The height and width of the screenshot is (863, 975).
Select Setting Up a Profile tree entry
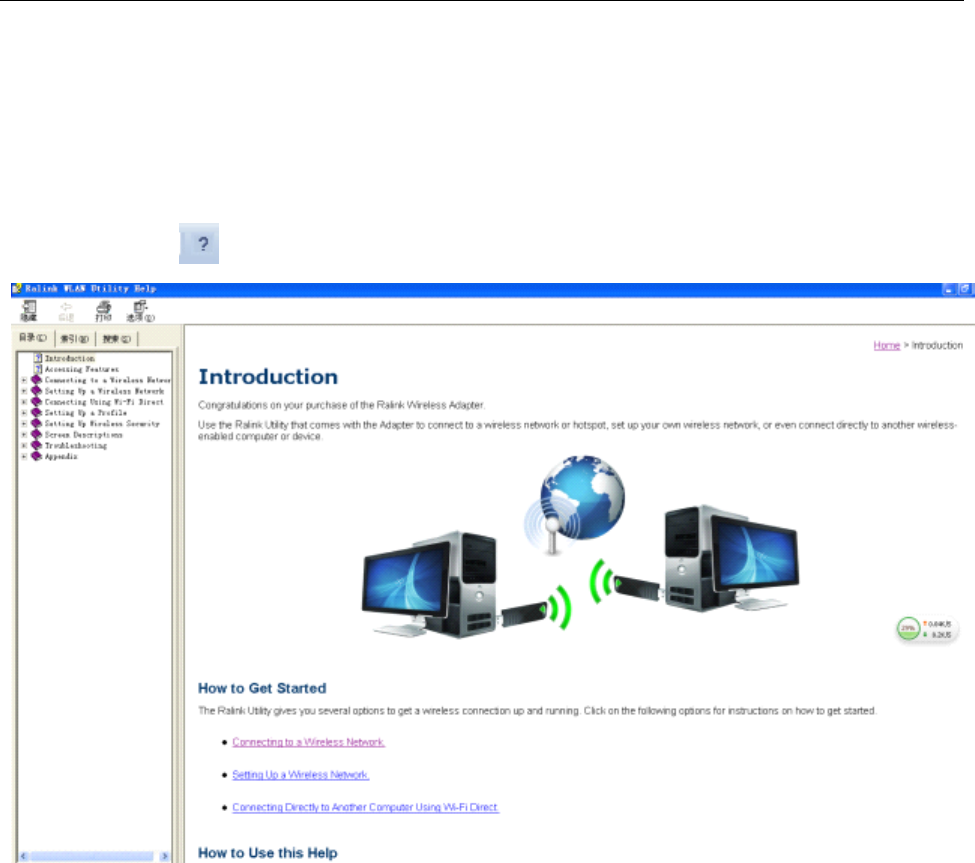point(86,413)
